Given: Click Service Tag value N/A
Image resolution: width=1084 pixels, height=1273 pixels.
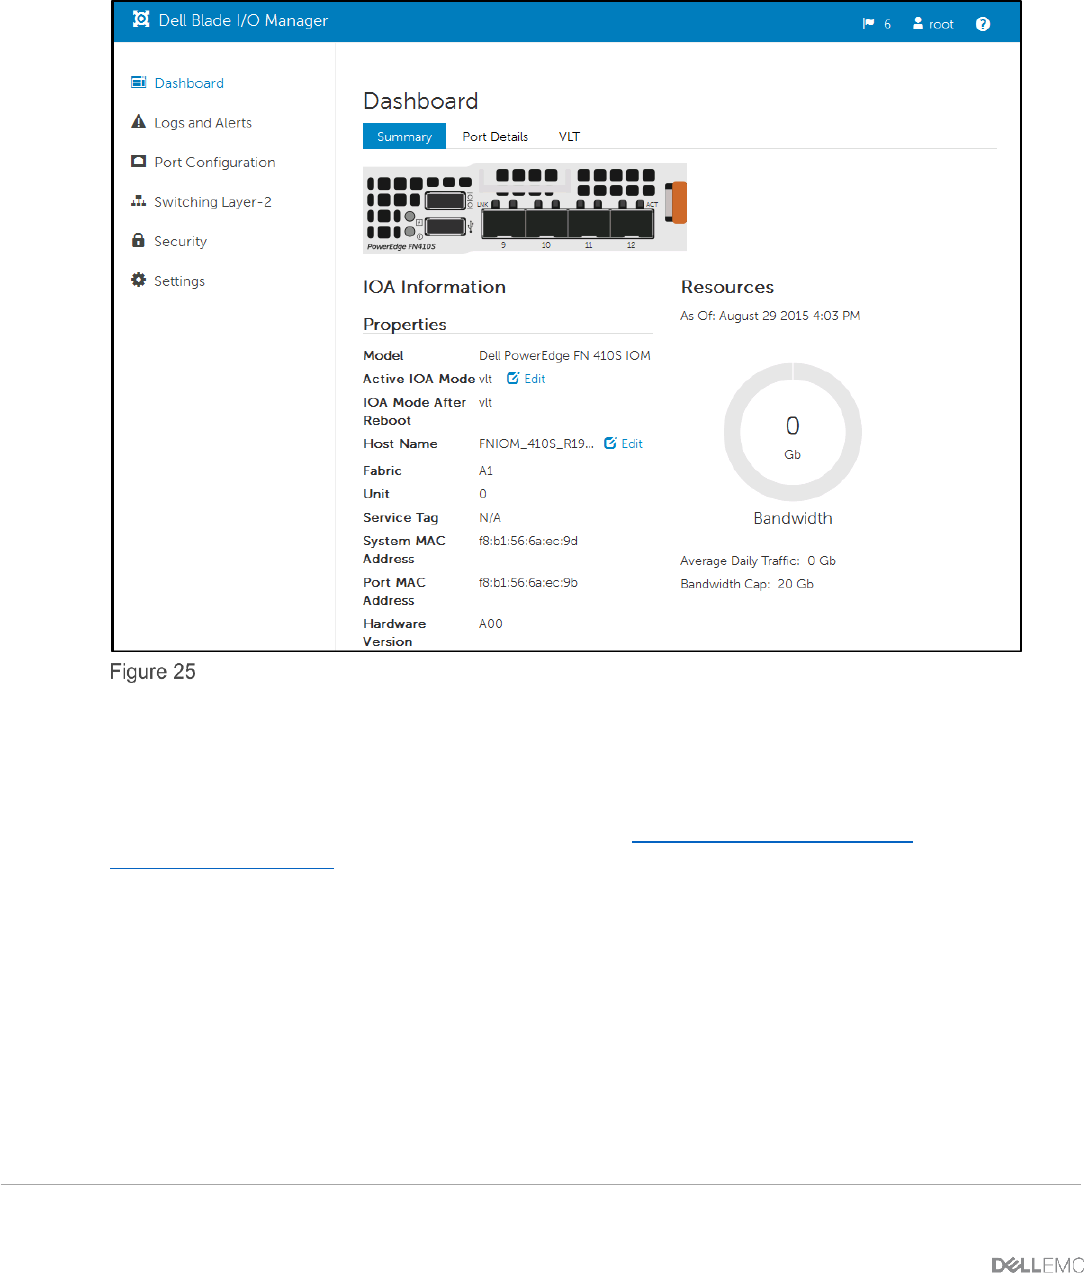Looking at the screenshot, I should coord(490,518).
